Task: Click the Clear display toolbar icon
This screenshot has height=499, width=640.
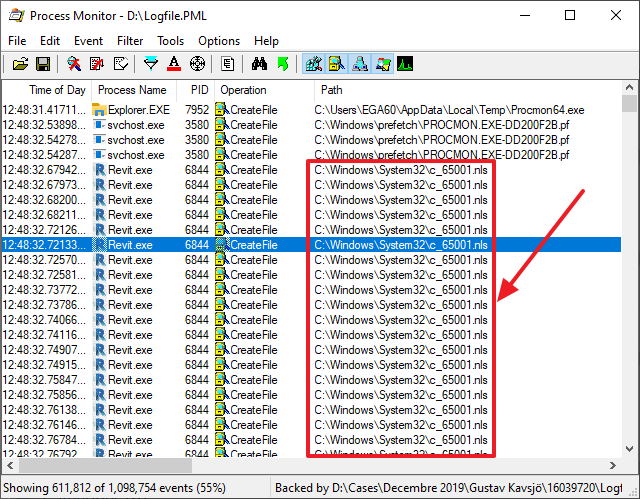Action: click(121, 64)
